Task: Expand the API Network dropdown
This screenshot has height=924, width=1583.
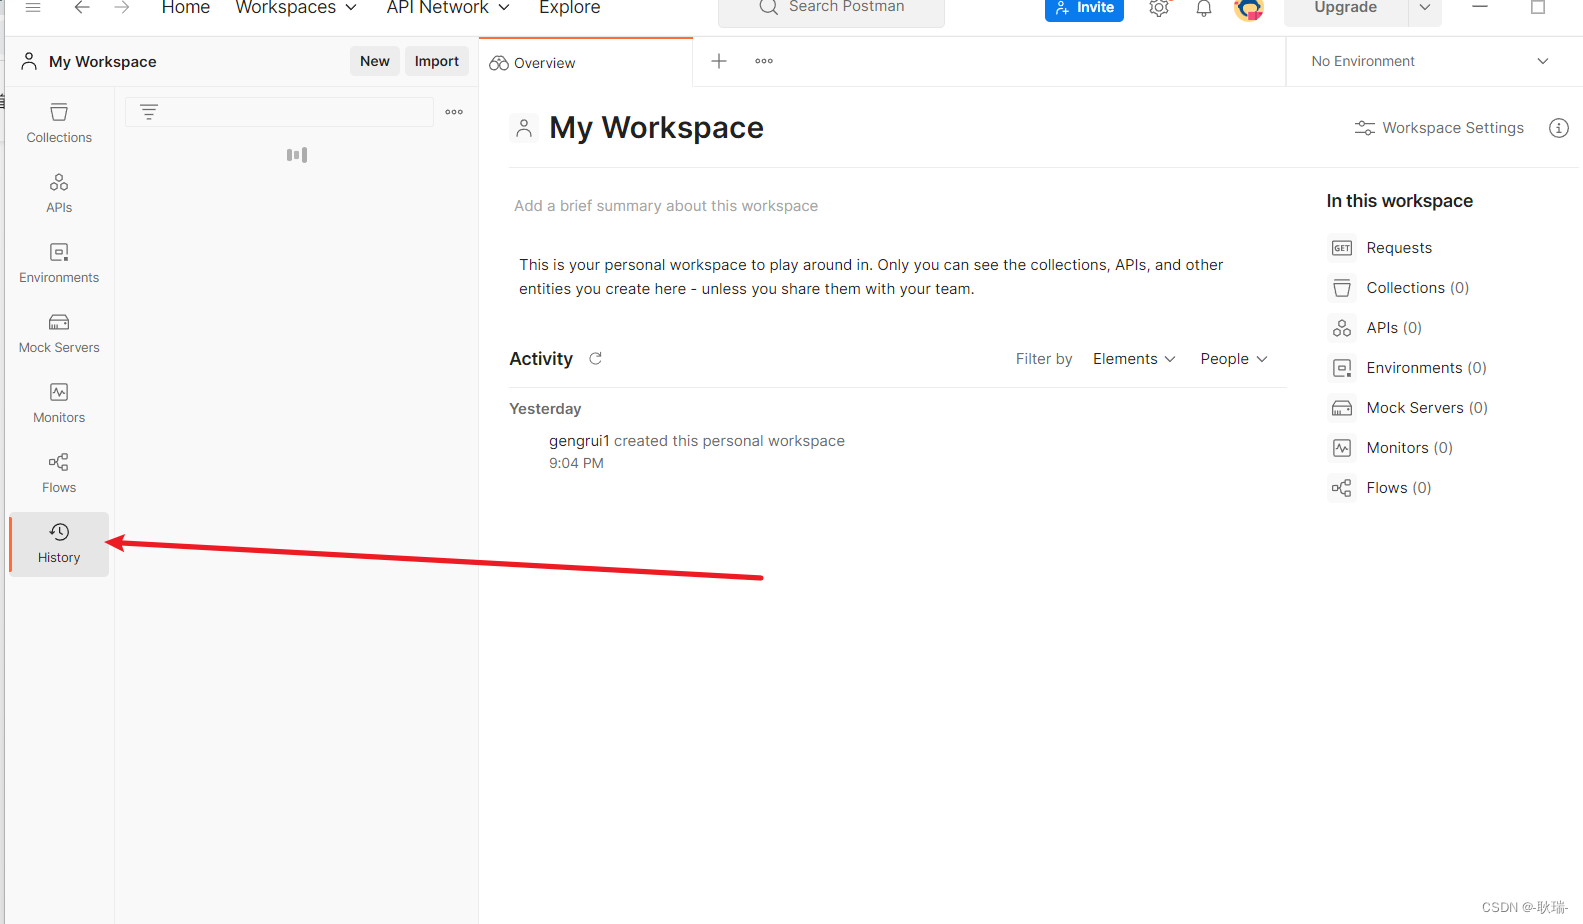Action: click(x=448, y=7)
